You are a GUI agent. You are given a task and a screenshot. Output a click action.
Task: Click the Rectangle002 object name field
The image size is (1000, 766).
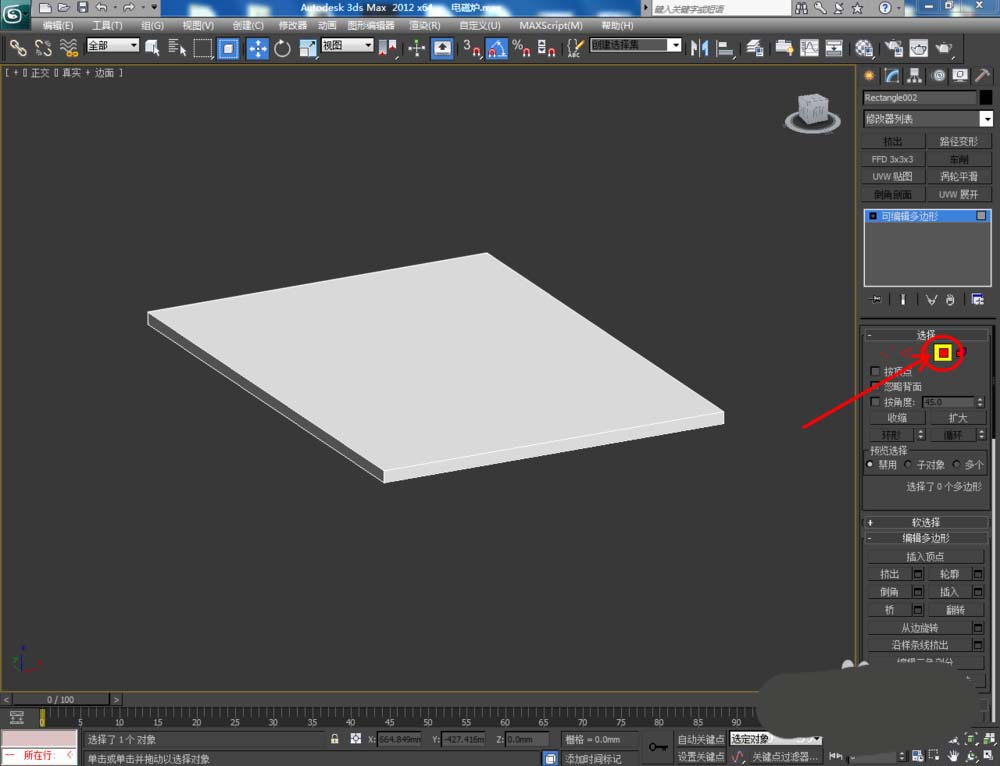click(x=919, y=98)
